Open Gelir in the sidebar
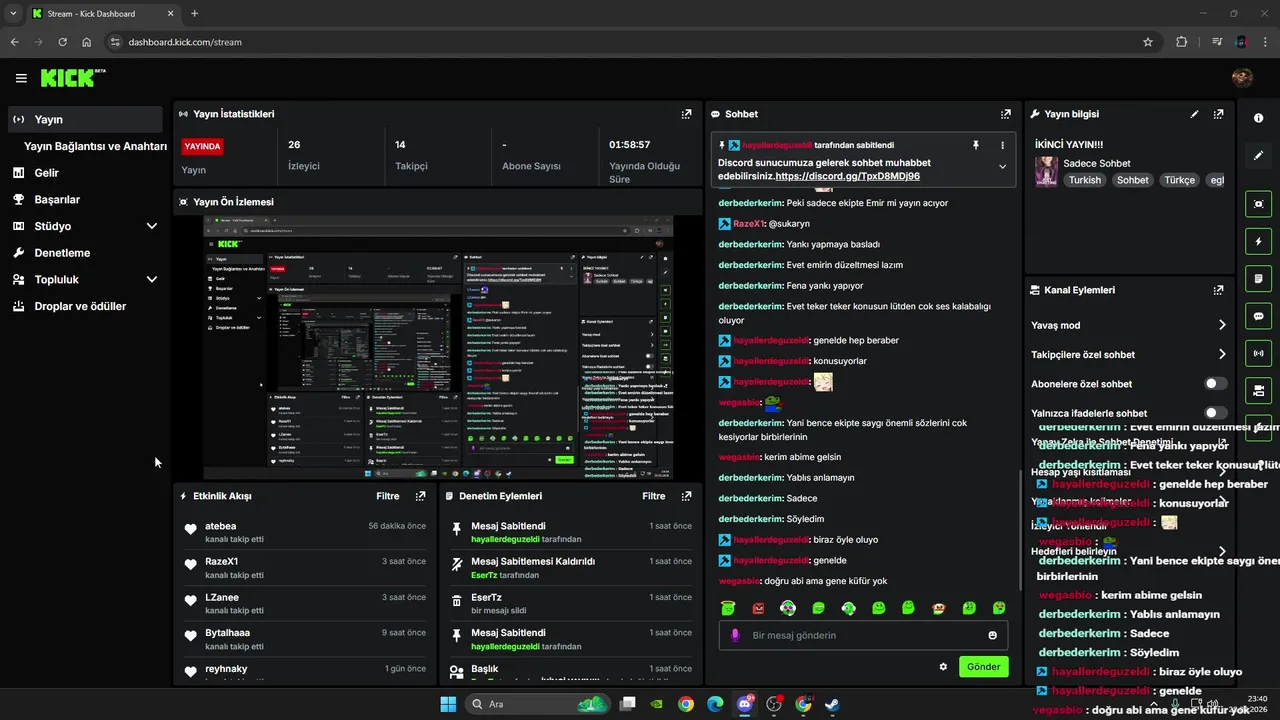 coord(85,173)
